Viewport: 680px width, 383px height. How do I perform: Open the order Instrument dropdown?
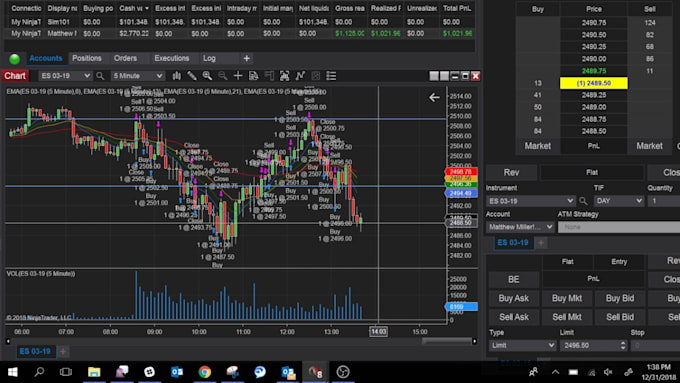(x=531, y=201)
